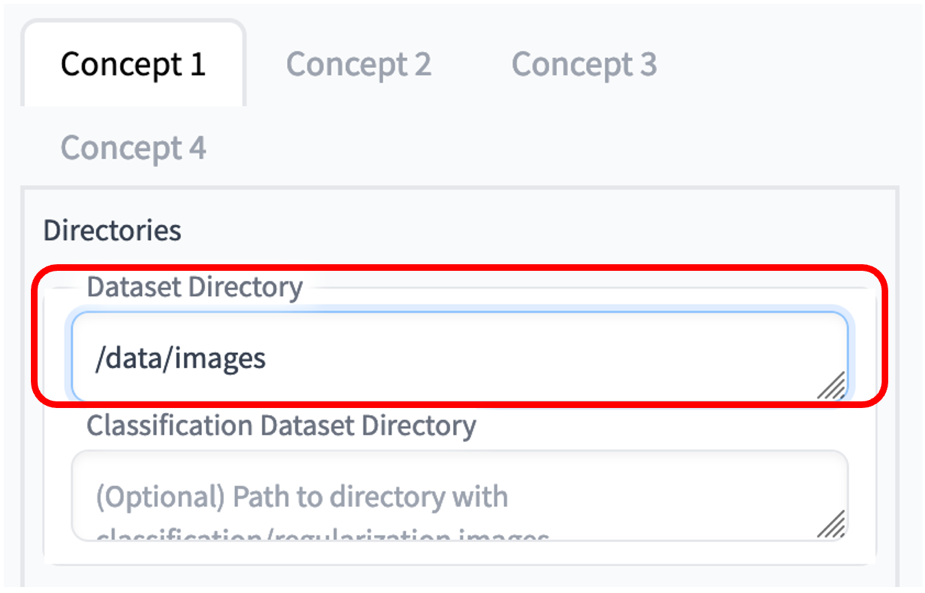The height and width of the screenshot is (593, 925).
Task: Click the "Dataset Directory" field label
Action: coord(194,288)
